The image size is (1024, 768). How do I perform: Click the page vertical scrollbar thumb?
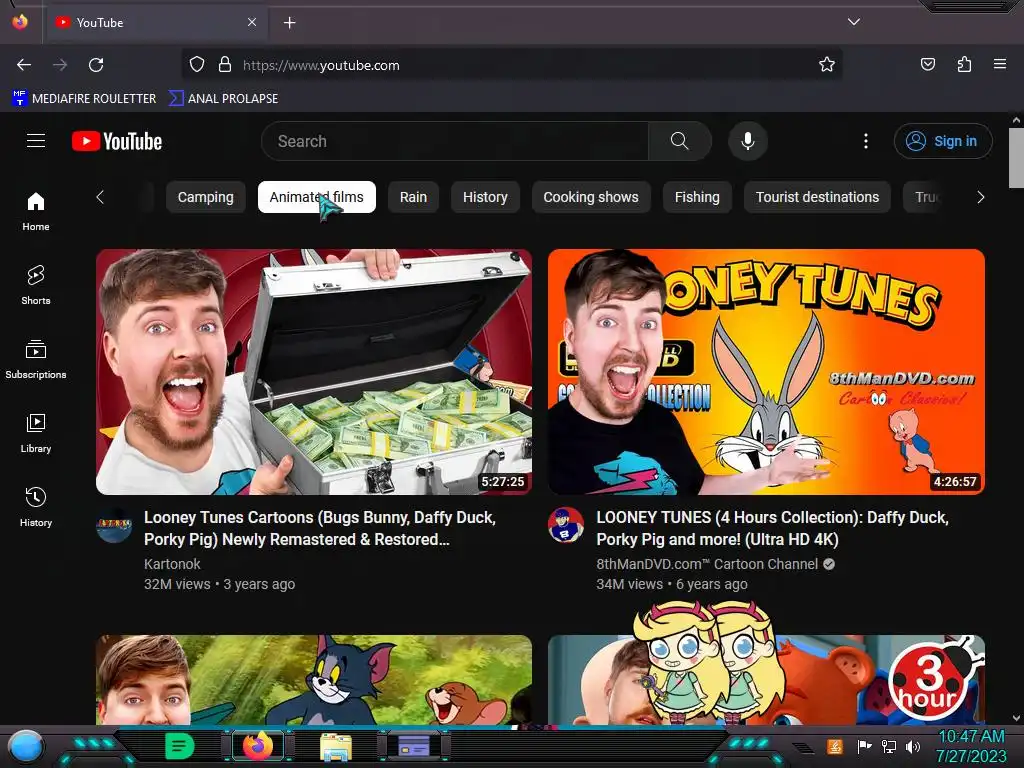1016,157
